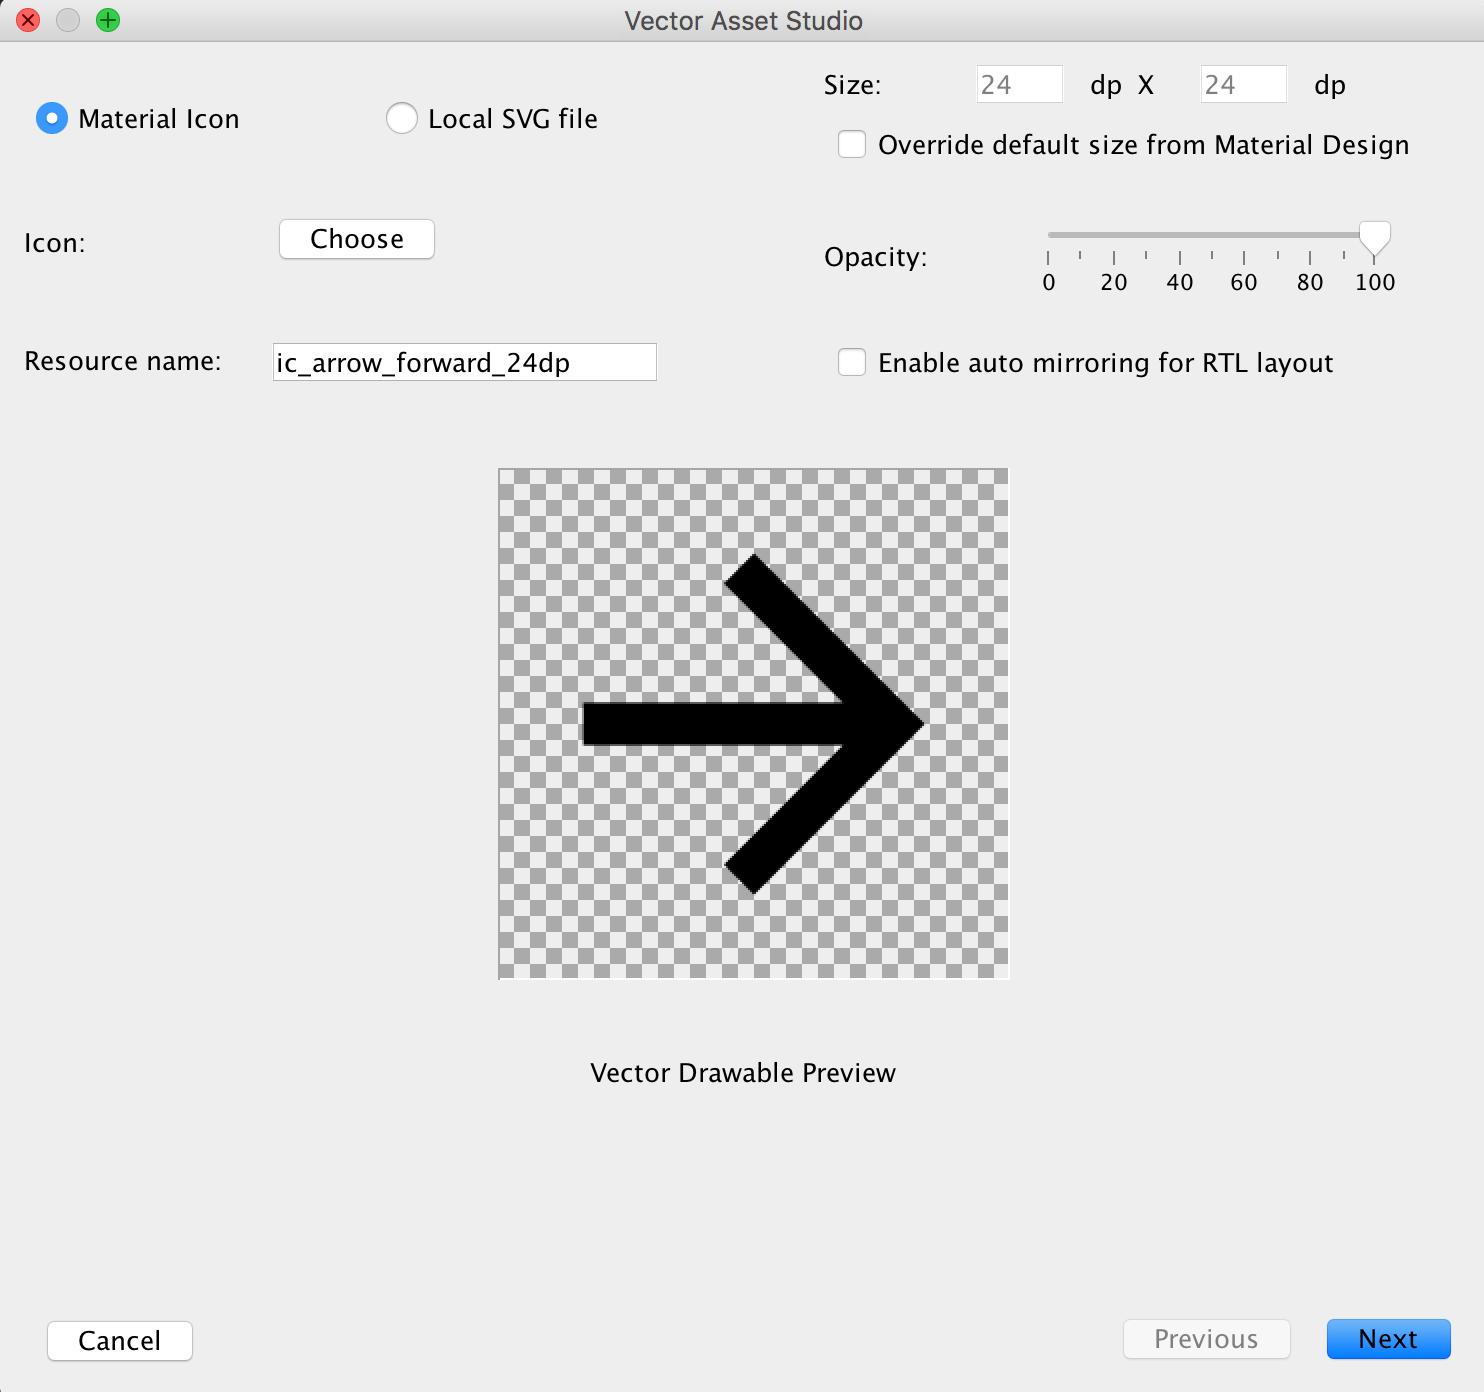Edit the Resource name field

coord(464,362)
